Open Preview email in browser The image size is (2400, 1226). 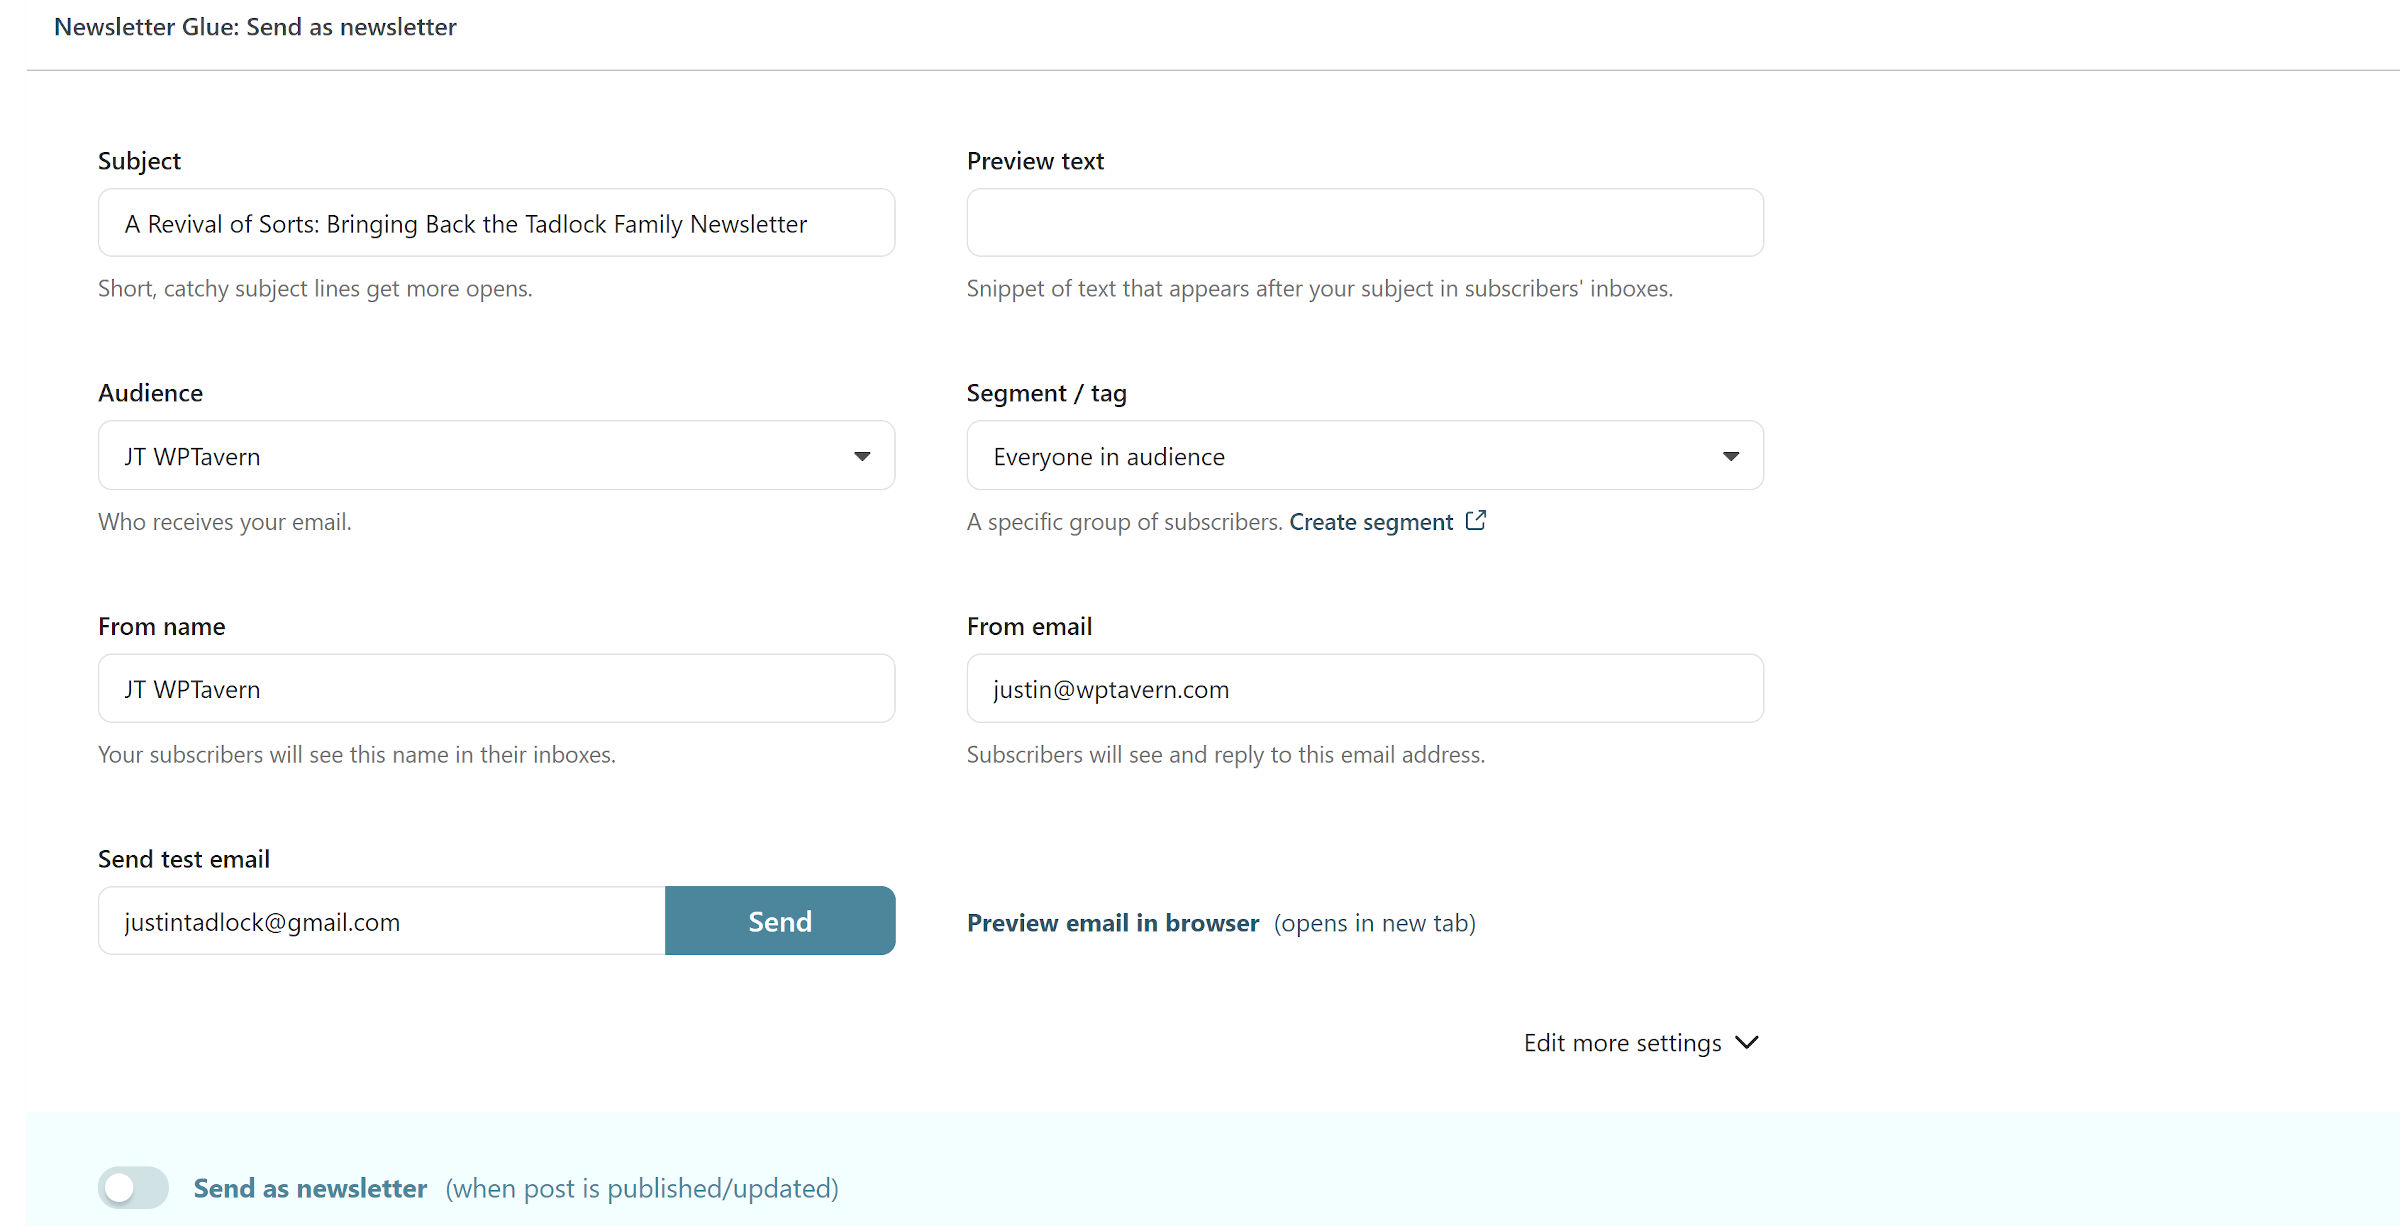pos(1112,922)
